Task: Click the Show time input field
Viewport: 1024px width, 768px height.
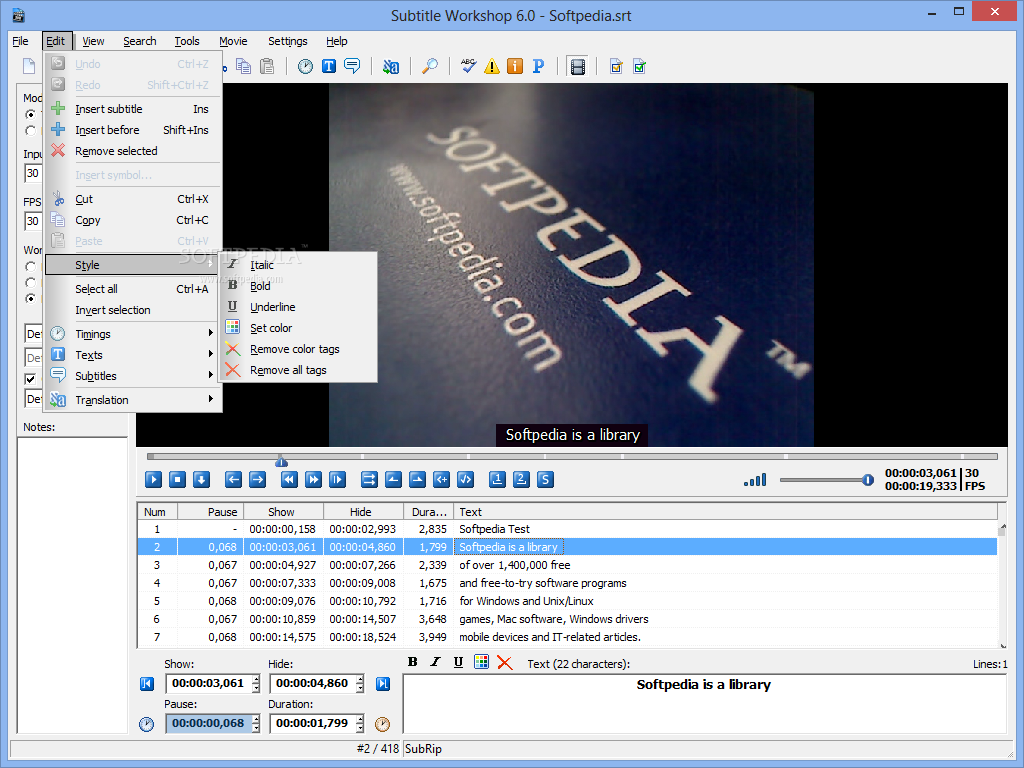Action: pos(208,683)
